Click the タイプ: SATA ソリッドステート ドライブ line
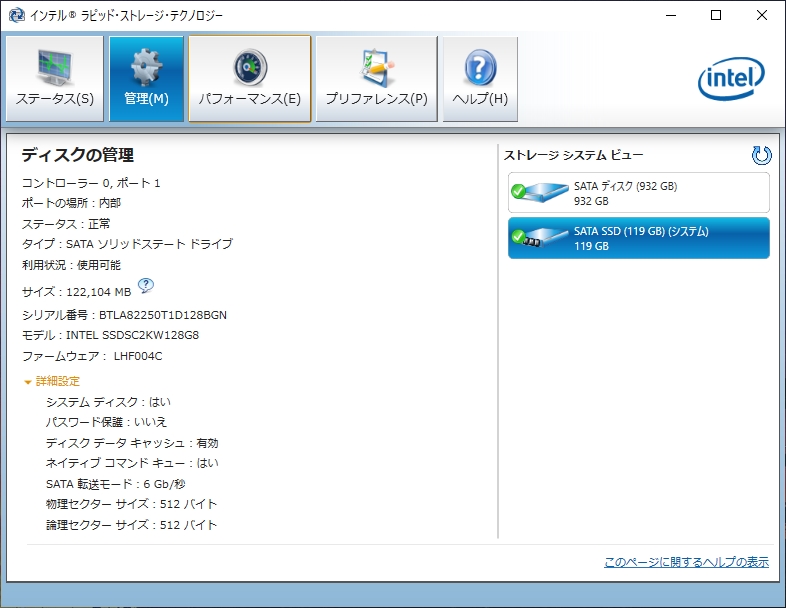The height and width of the screenshot is (608, 786). tap(127, 244)
